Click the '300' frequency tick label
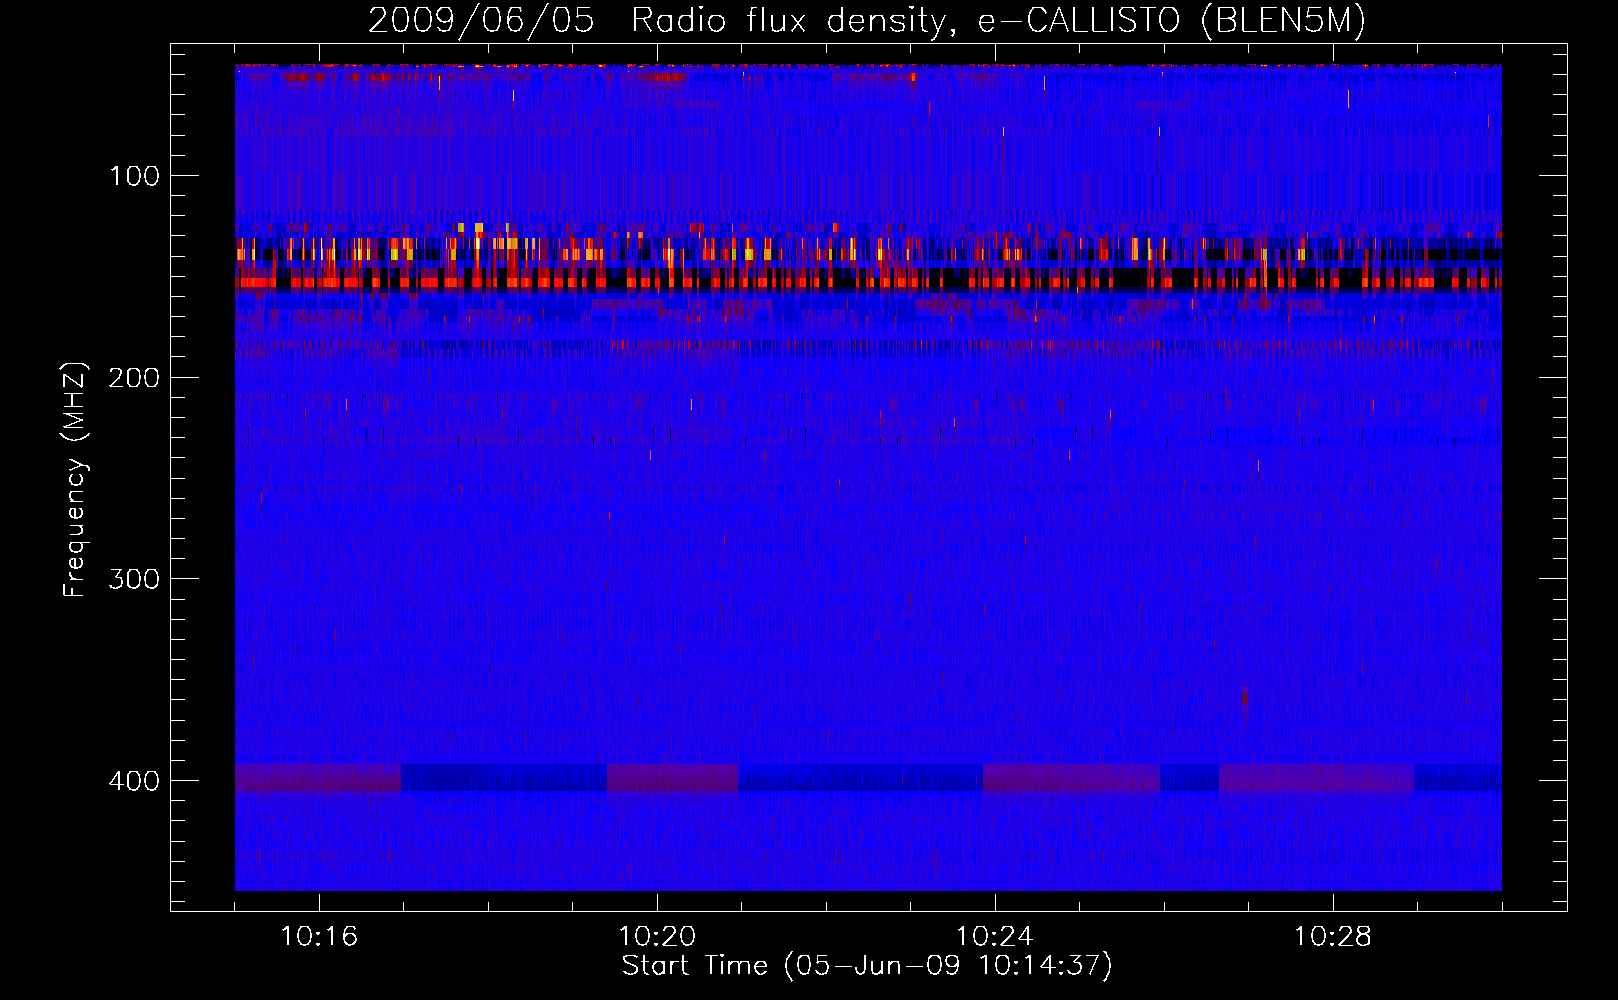The width and height of the screenshot is (1618, 1000). click(134, 580)
